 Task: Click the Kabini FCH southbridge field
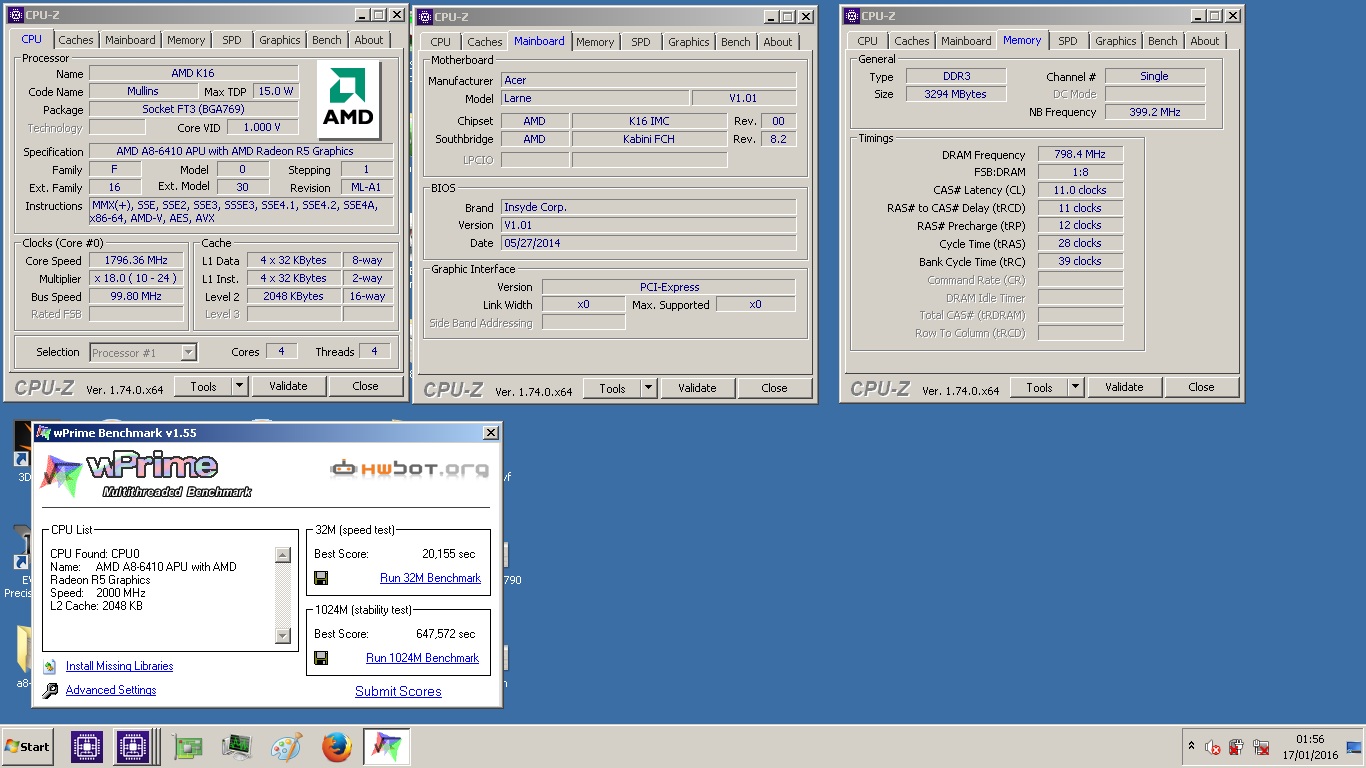pos(649,139)
